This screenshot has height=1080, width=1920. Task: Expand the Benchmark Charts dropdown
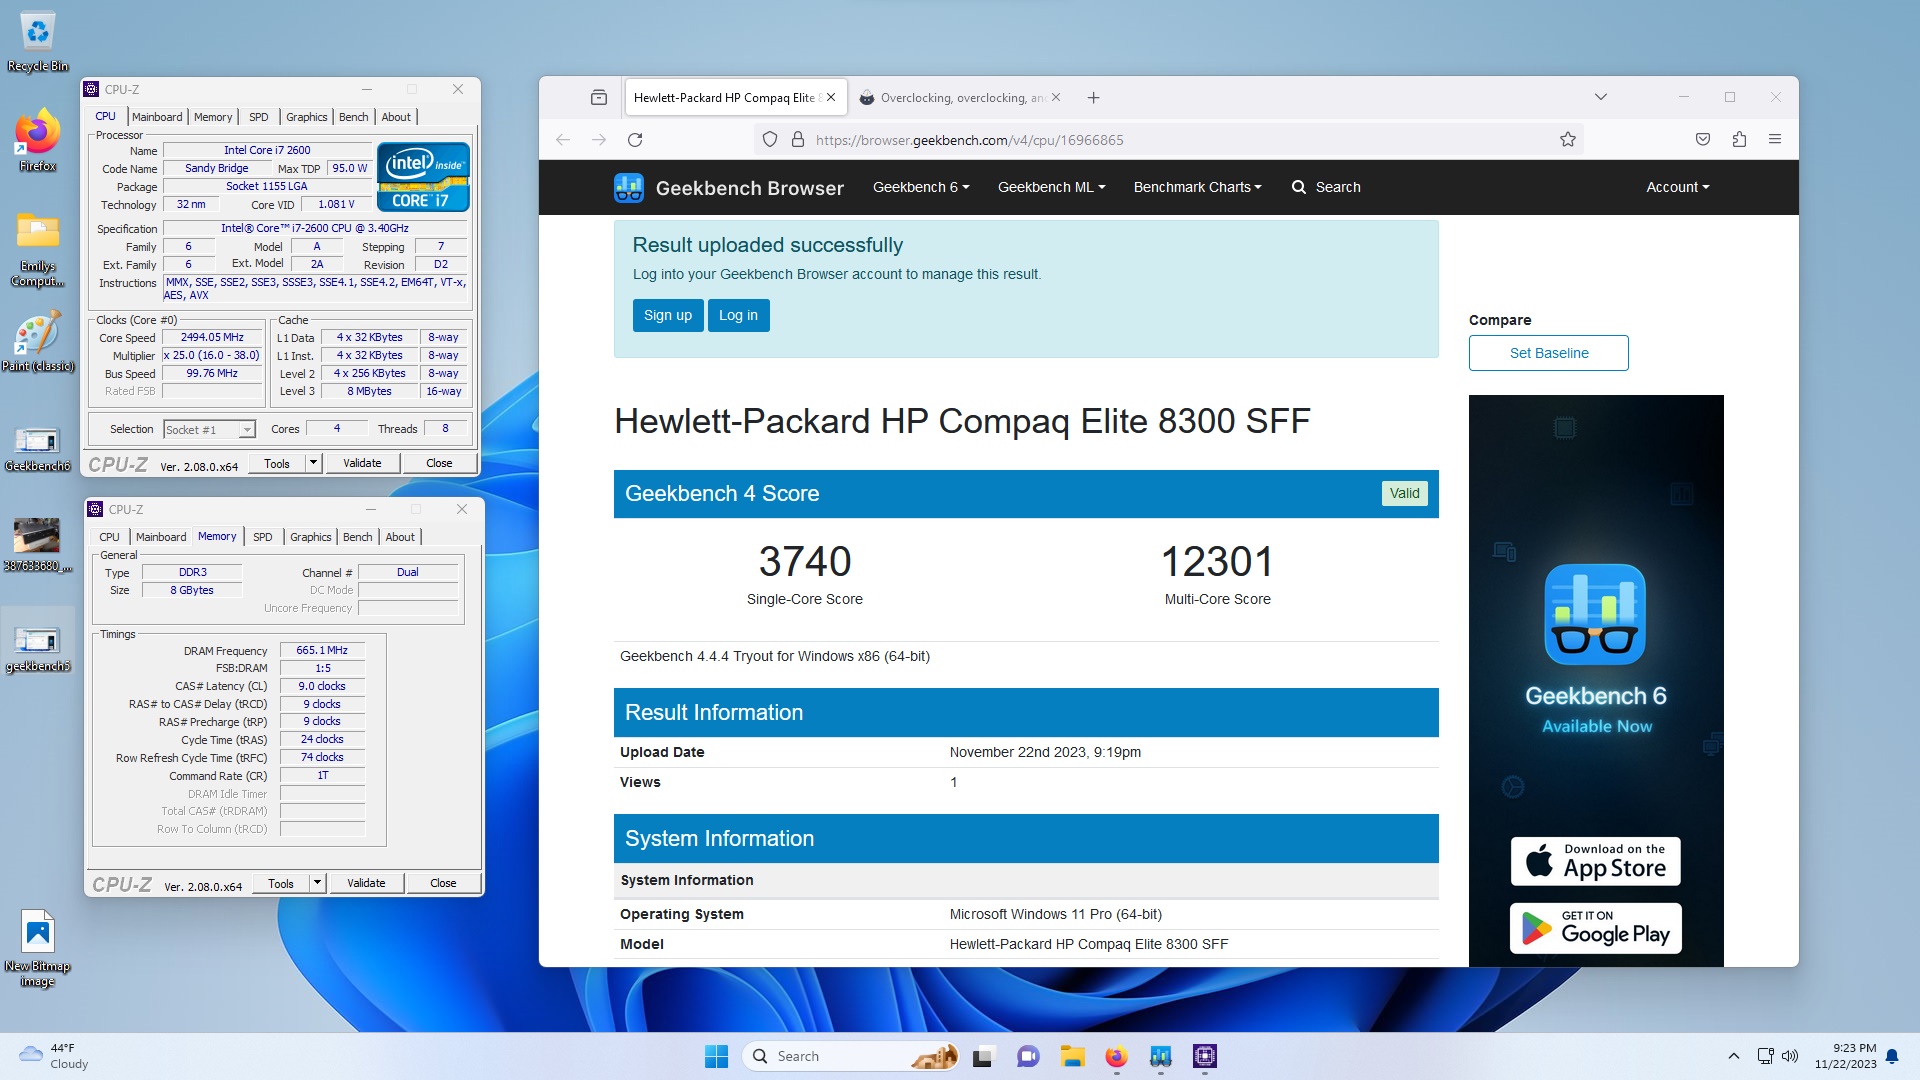click(x=1197, y=187)
